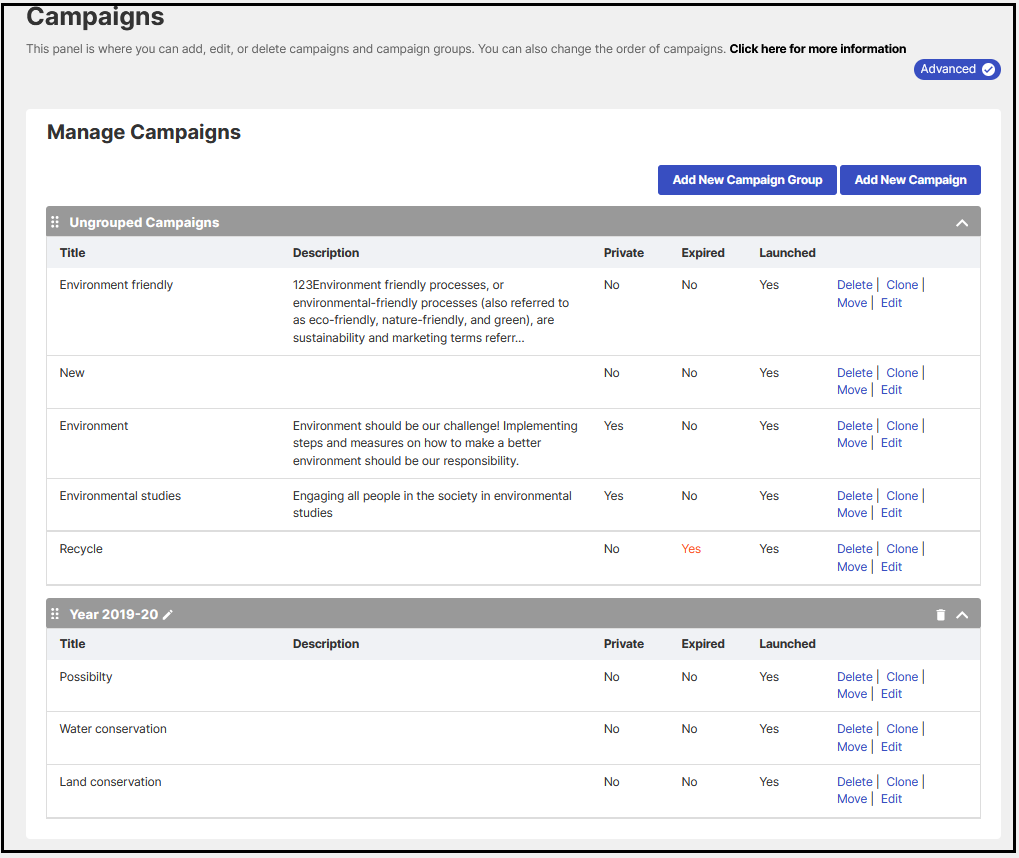Open Click here for more information link
This screenshot has width=1019, height=858.
817,49
